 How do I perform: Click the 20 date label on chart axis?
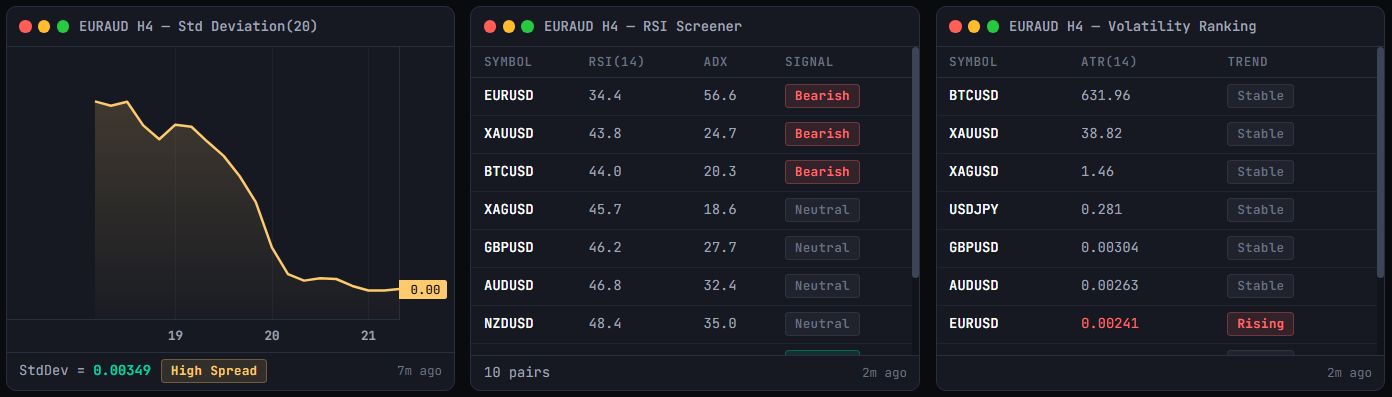(272, 336)
